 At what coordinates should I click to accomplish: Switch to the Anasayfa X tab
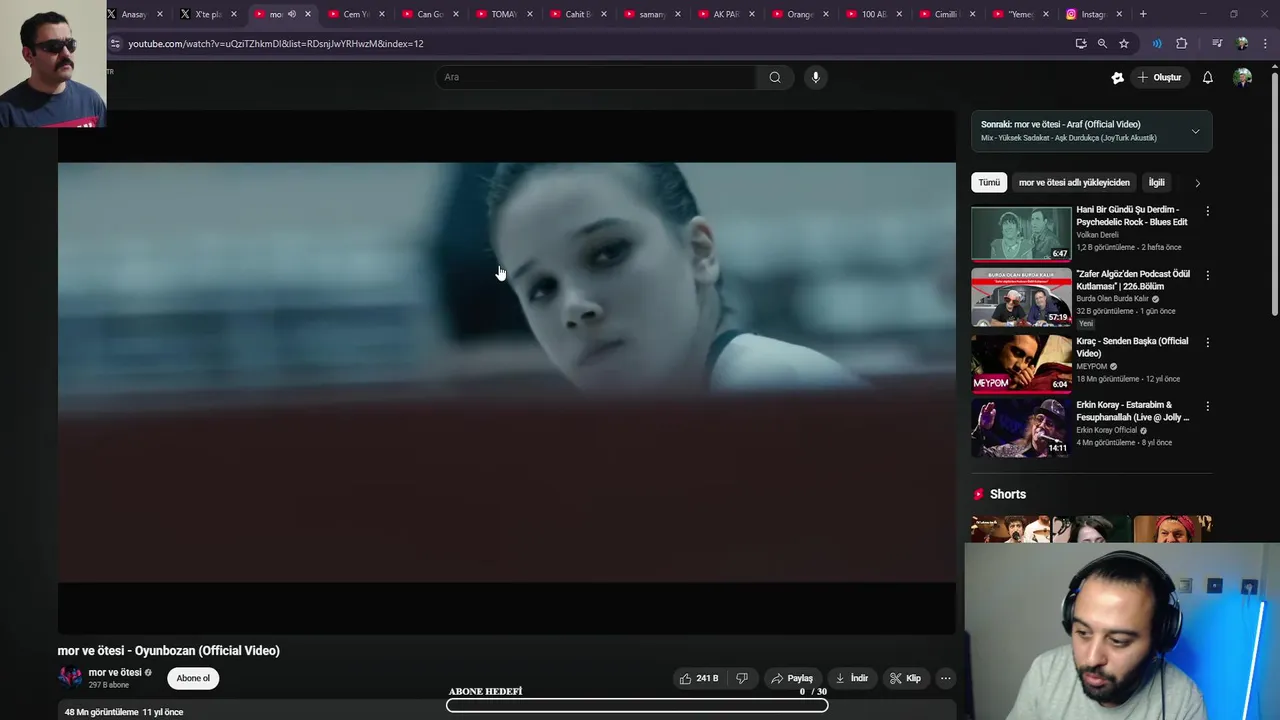tap(134, 14)
